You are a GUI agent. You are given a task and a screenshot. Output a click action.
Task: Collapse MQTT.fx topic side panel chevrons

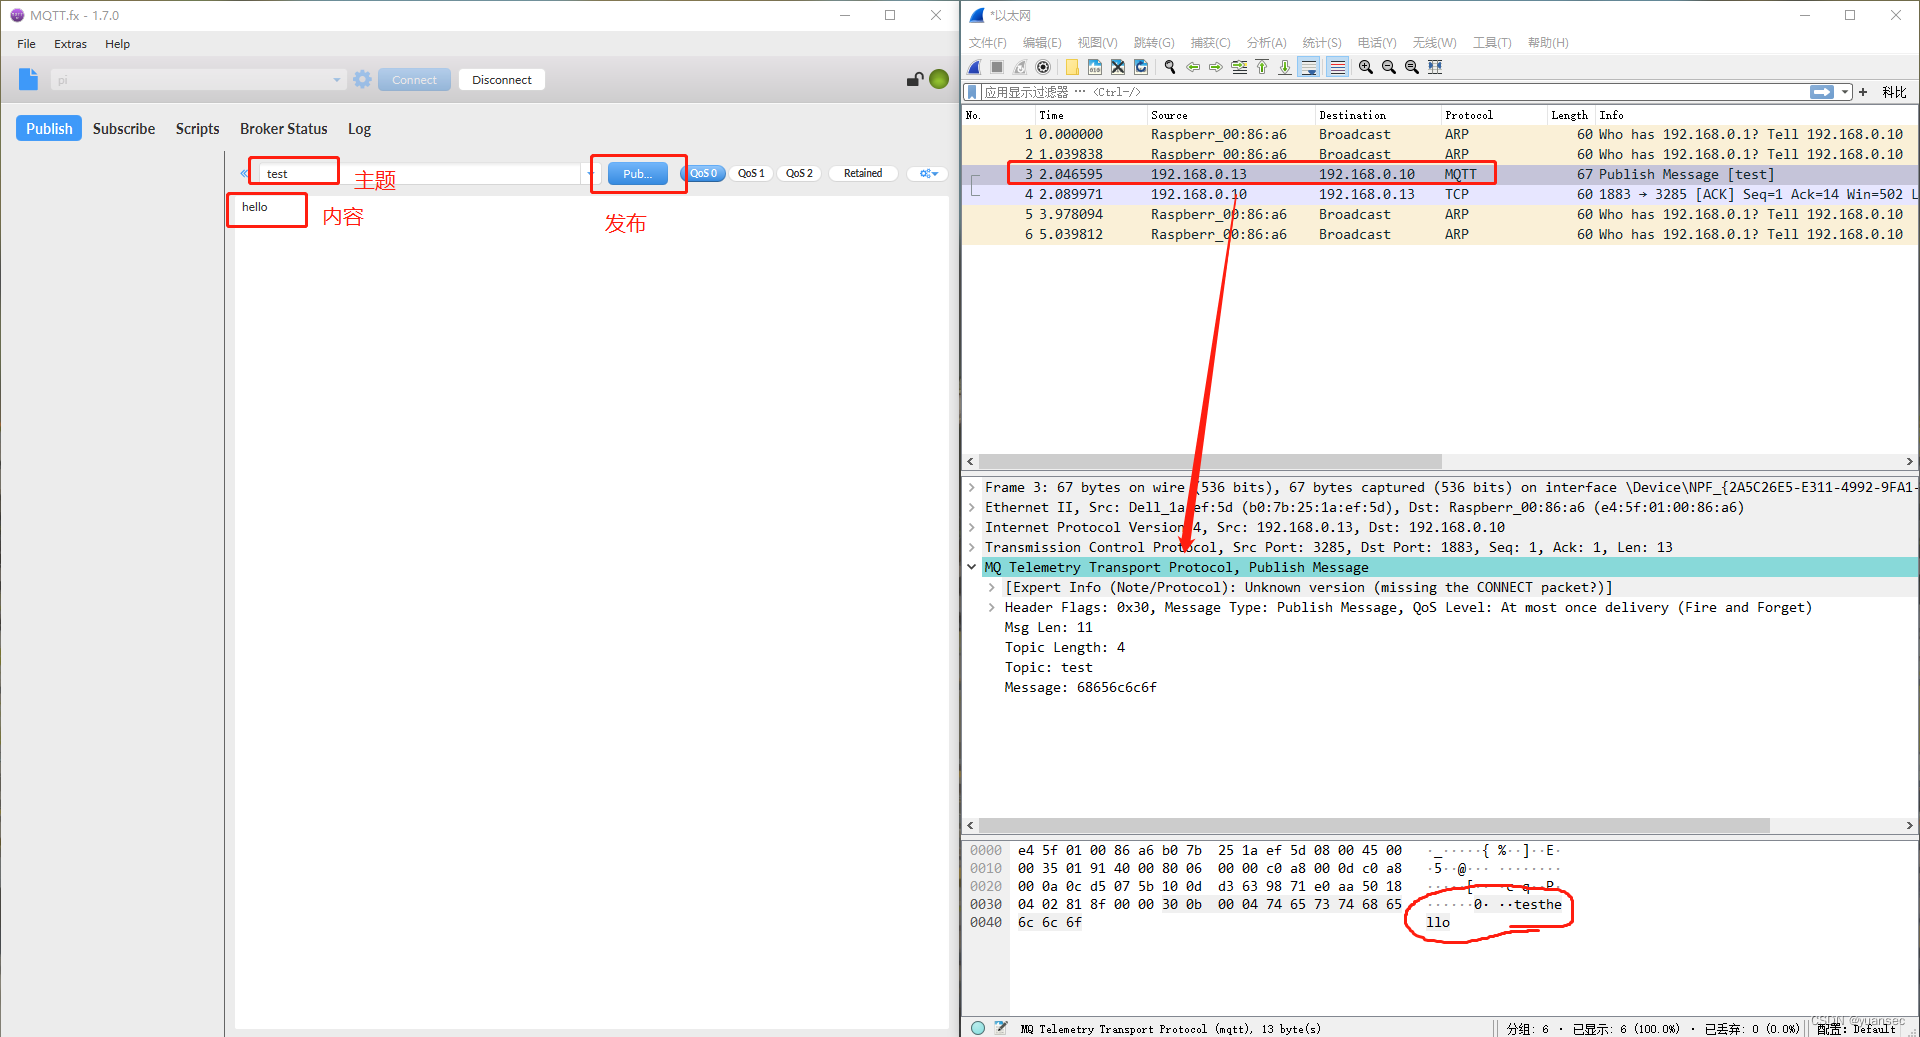(x=244, y=173)
